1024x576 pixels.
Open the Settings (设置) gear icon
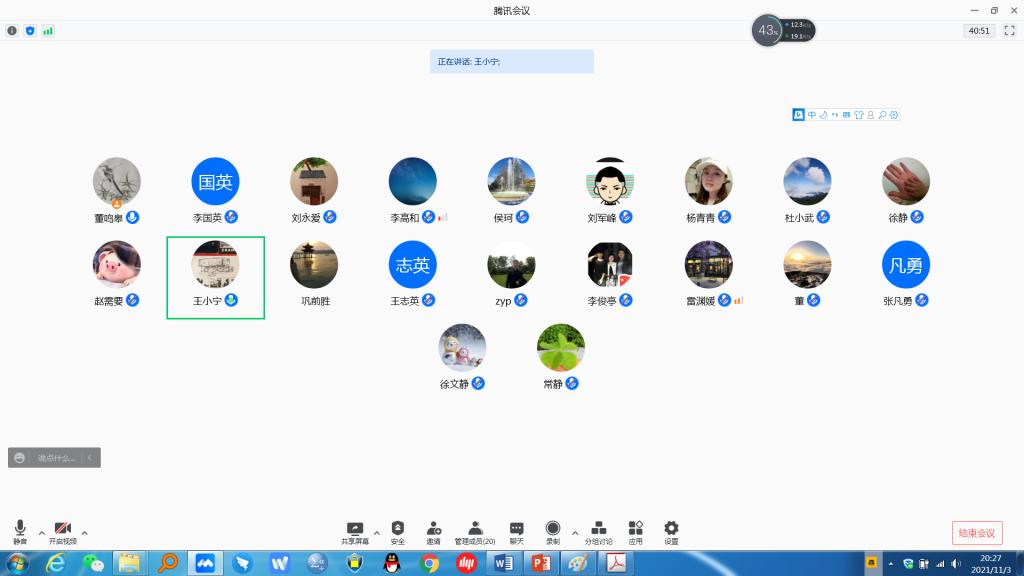coord(671,531)
